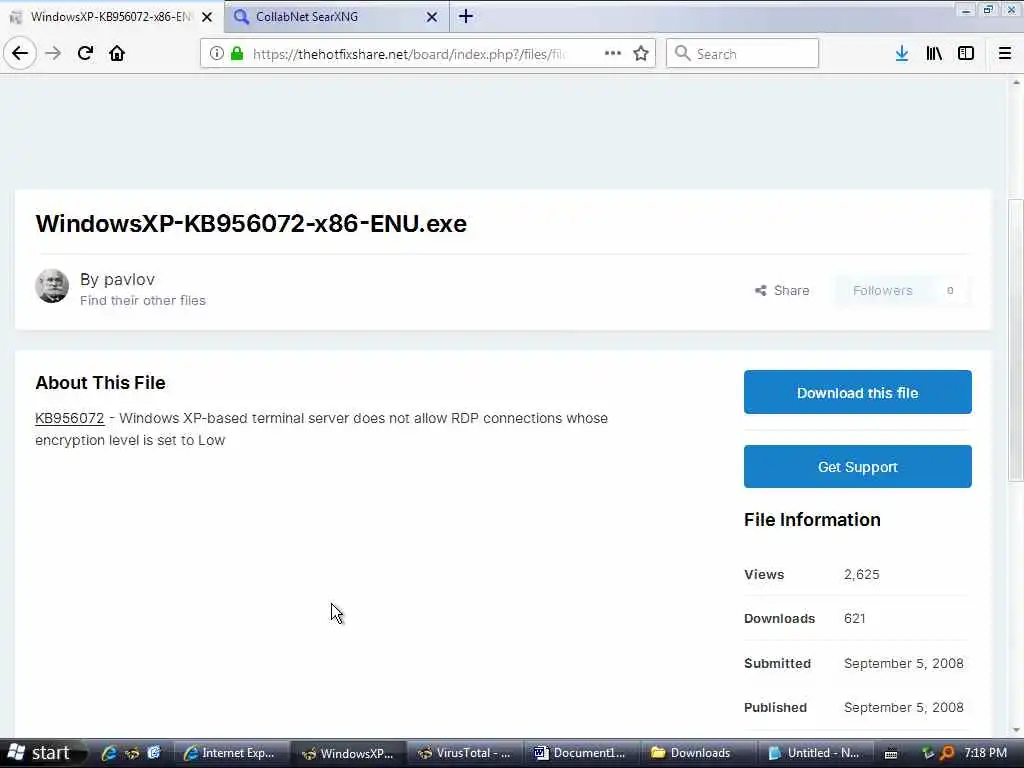Click the third Quick Launch icon
1024x768 pixels.
tap(154, 753)
